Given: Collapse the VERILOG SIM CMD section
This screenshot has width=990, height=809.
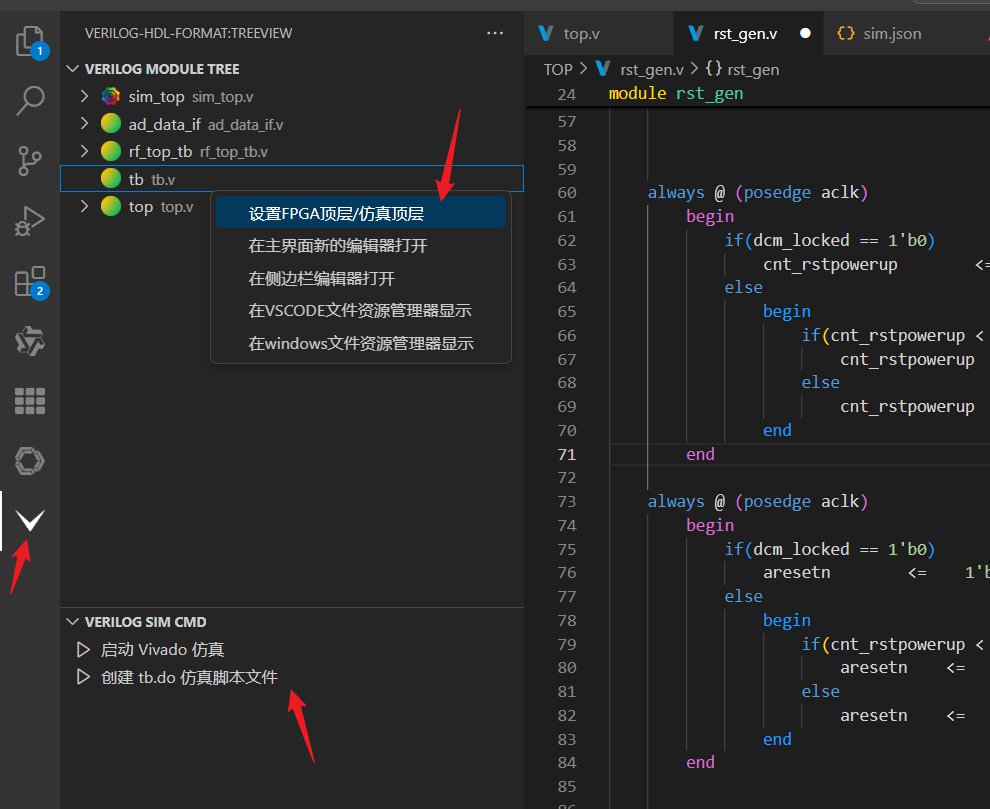Looking at the screenshot, I should 72,621.
